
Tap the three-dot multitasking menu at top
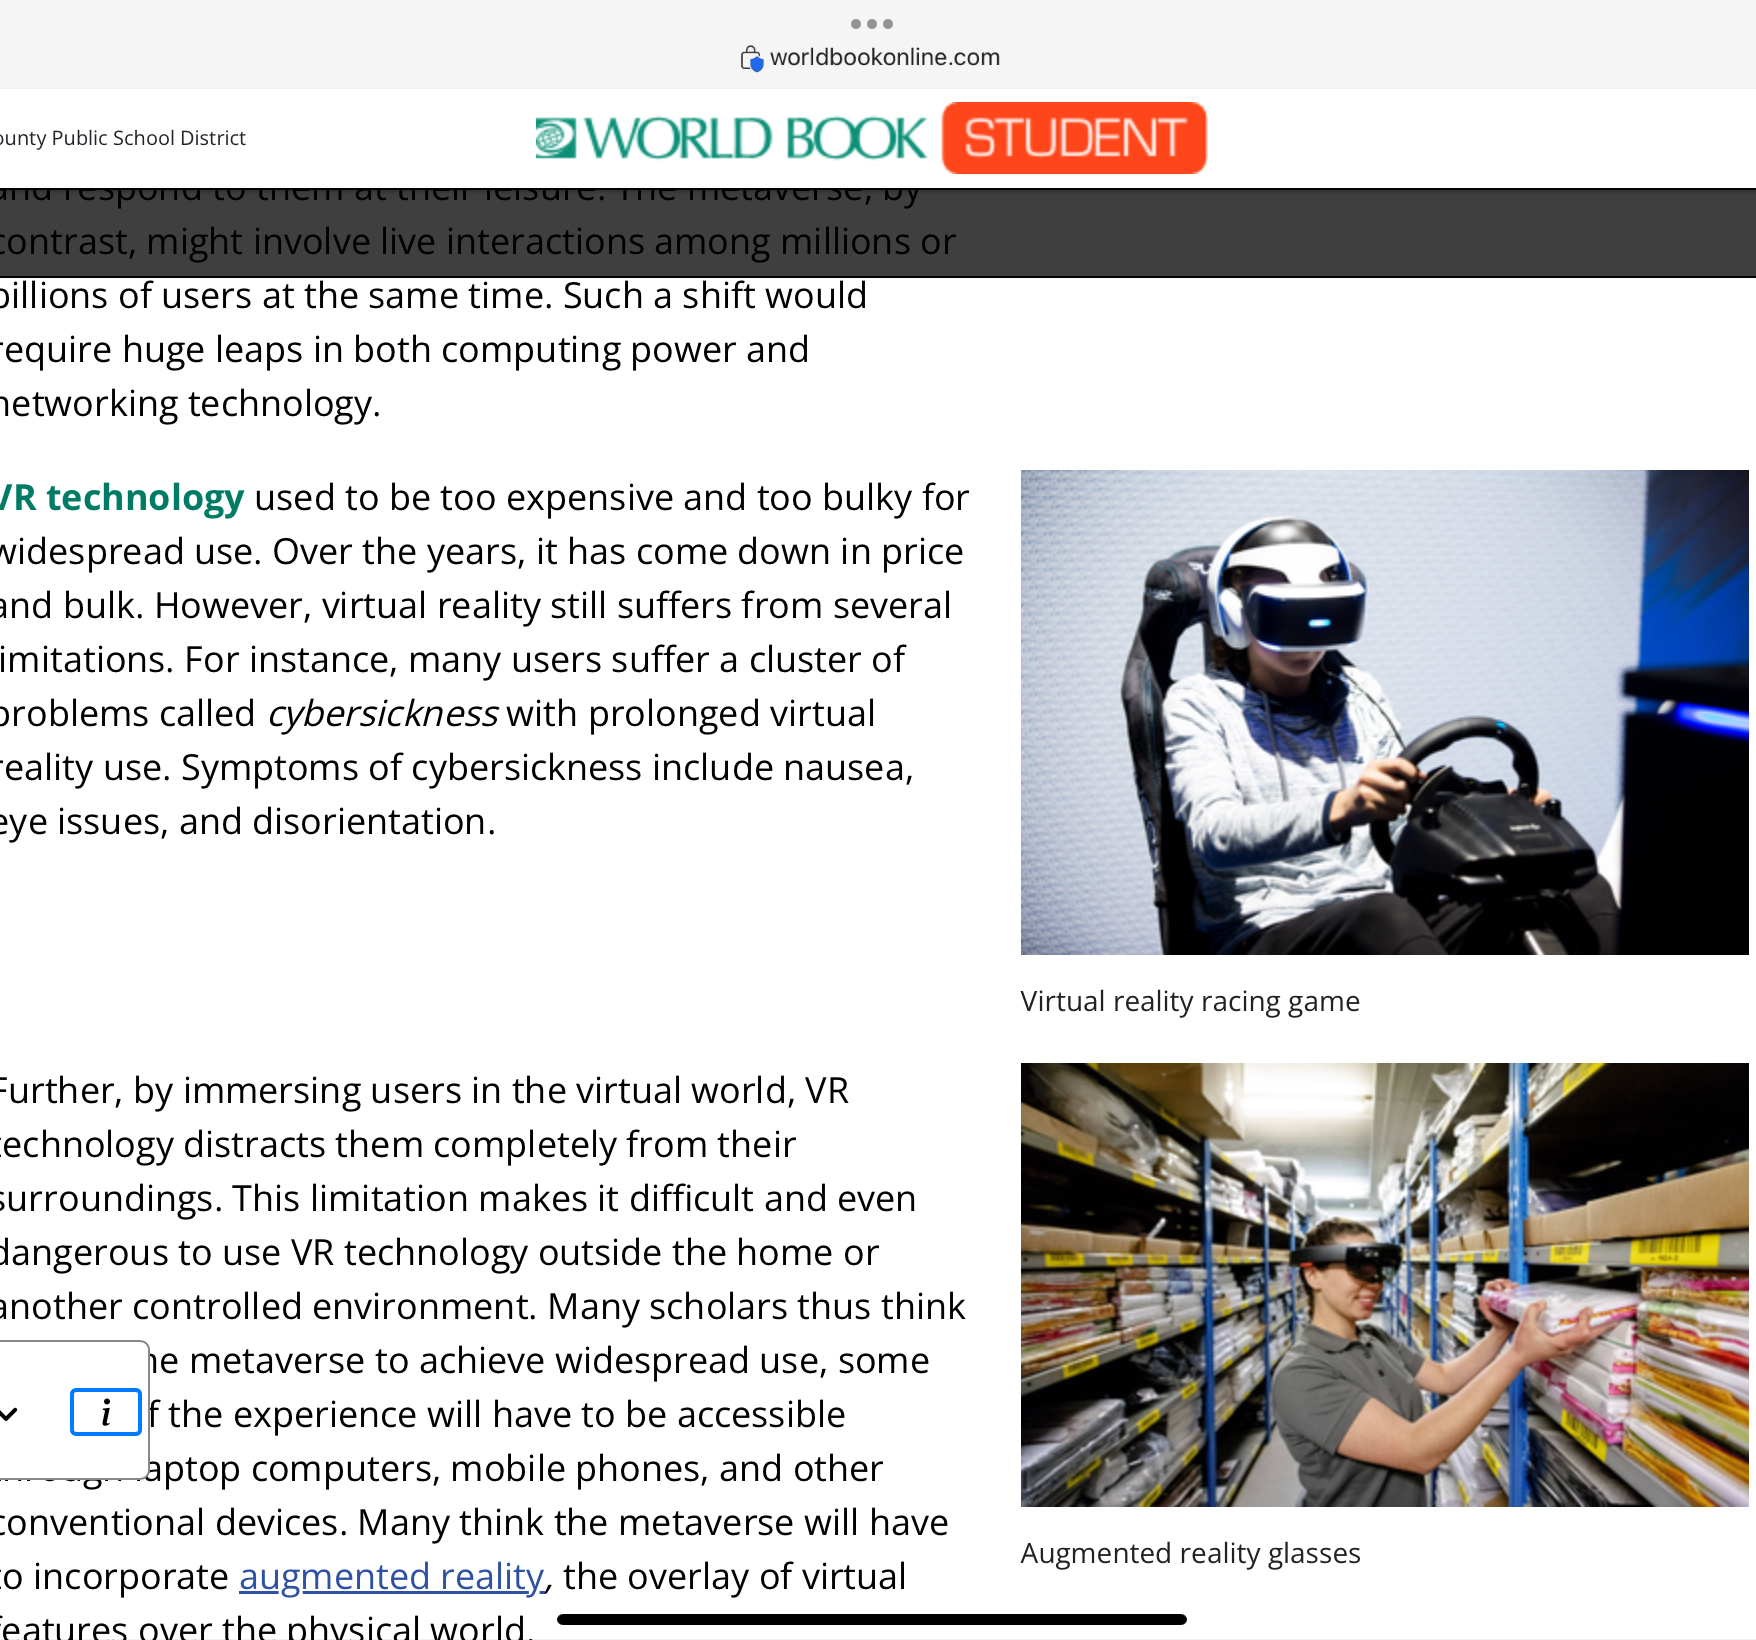pos(871,23)
